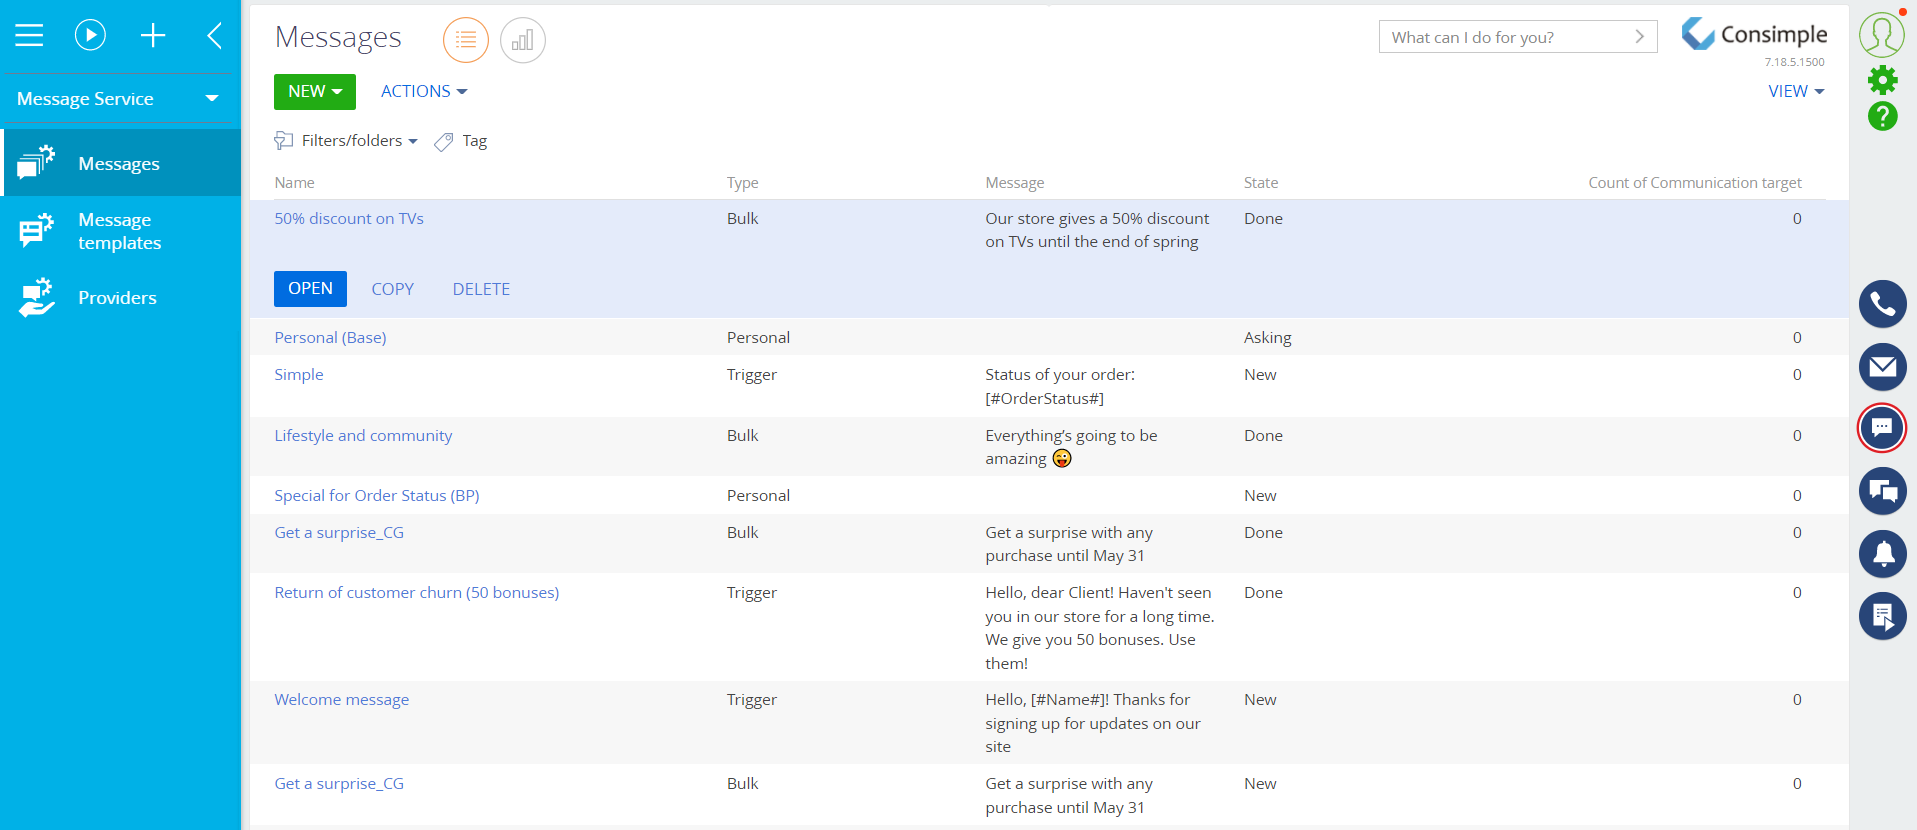Screen dimensions: 1917x830
Task: Switch to list view icon
Action: point(465,40)
